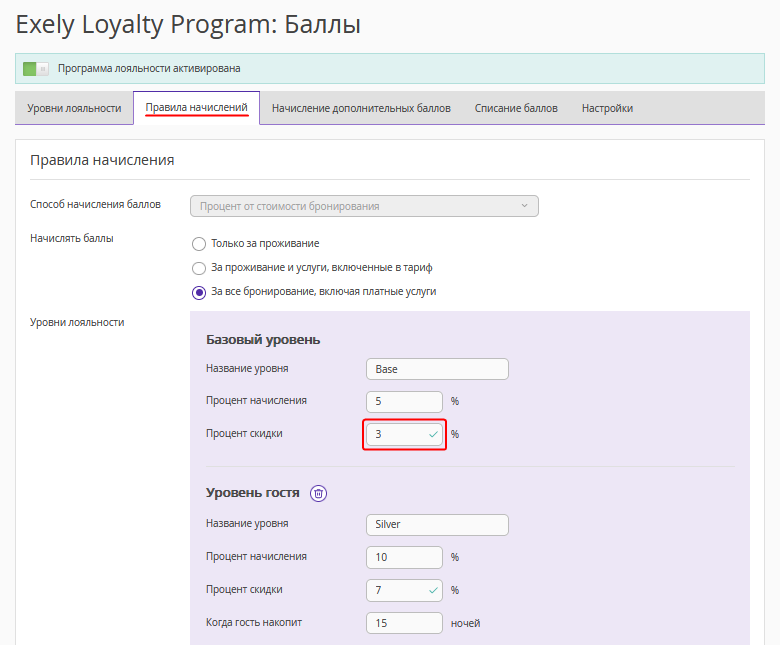Choose 'За проживание и услуги, включенные в тариф'
This screenshot has width=780, height=645.
(199, 268)
